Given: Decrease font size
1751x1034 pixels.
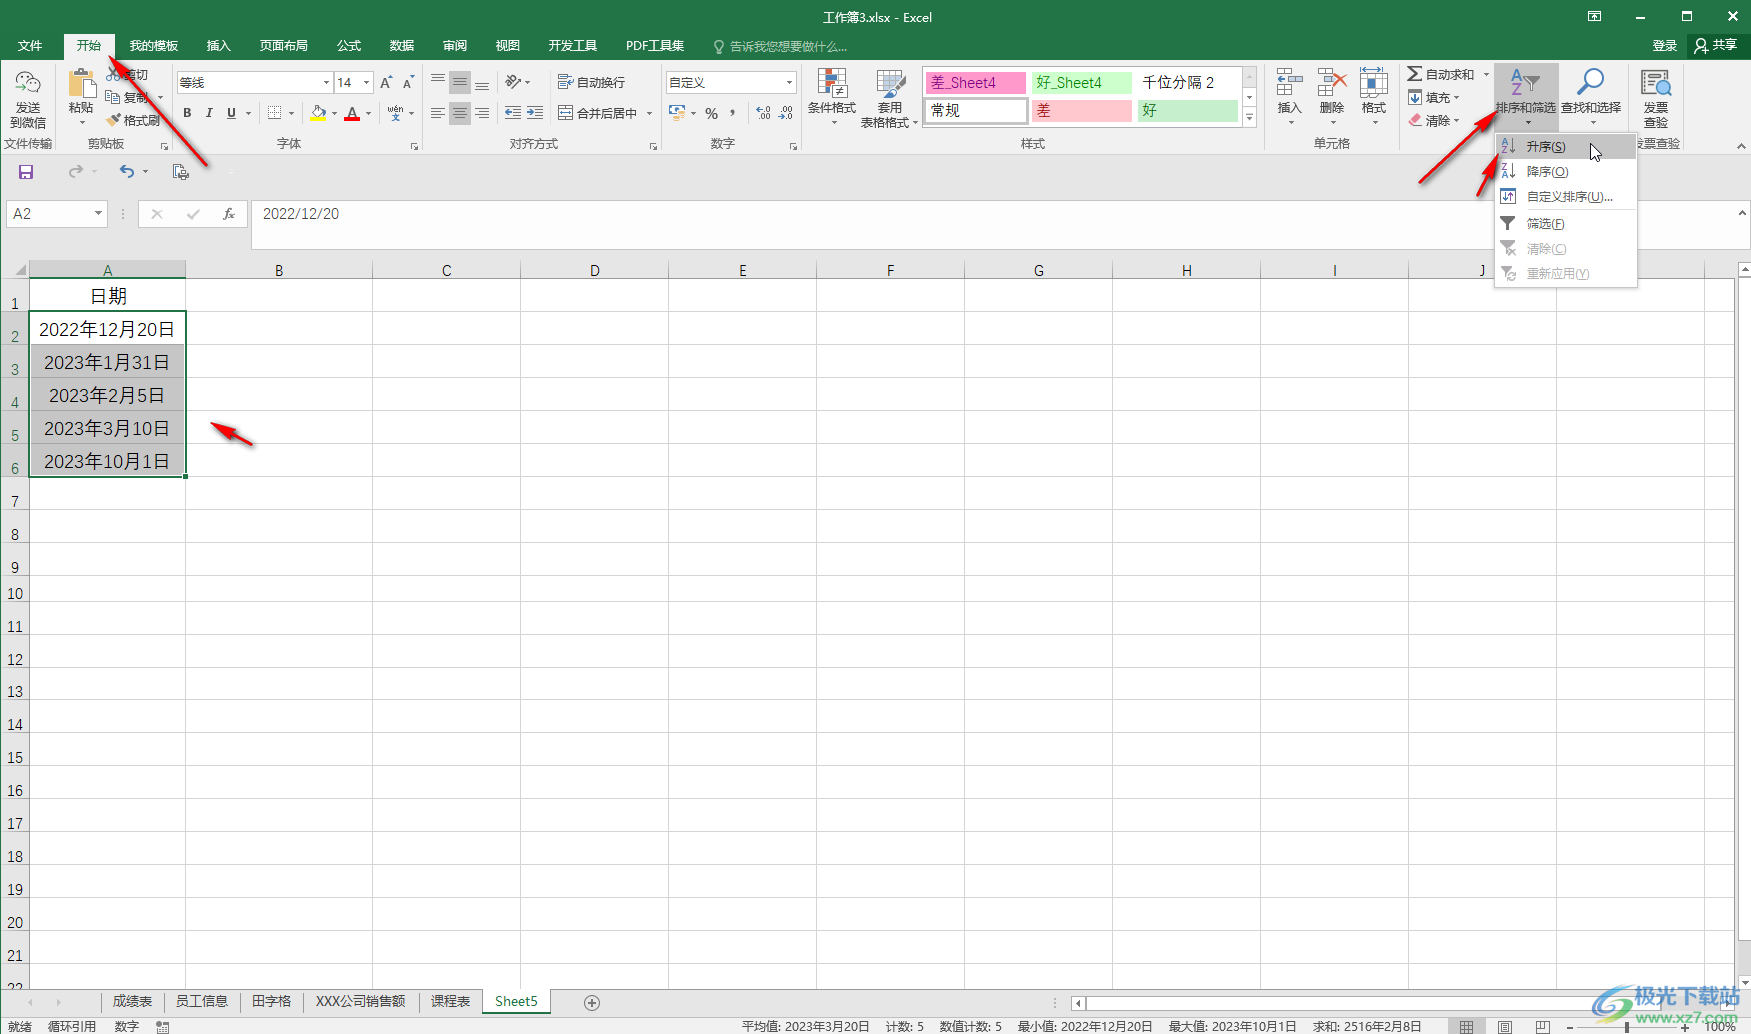Looking at the screenshot, I should tap(408, 82).
